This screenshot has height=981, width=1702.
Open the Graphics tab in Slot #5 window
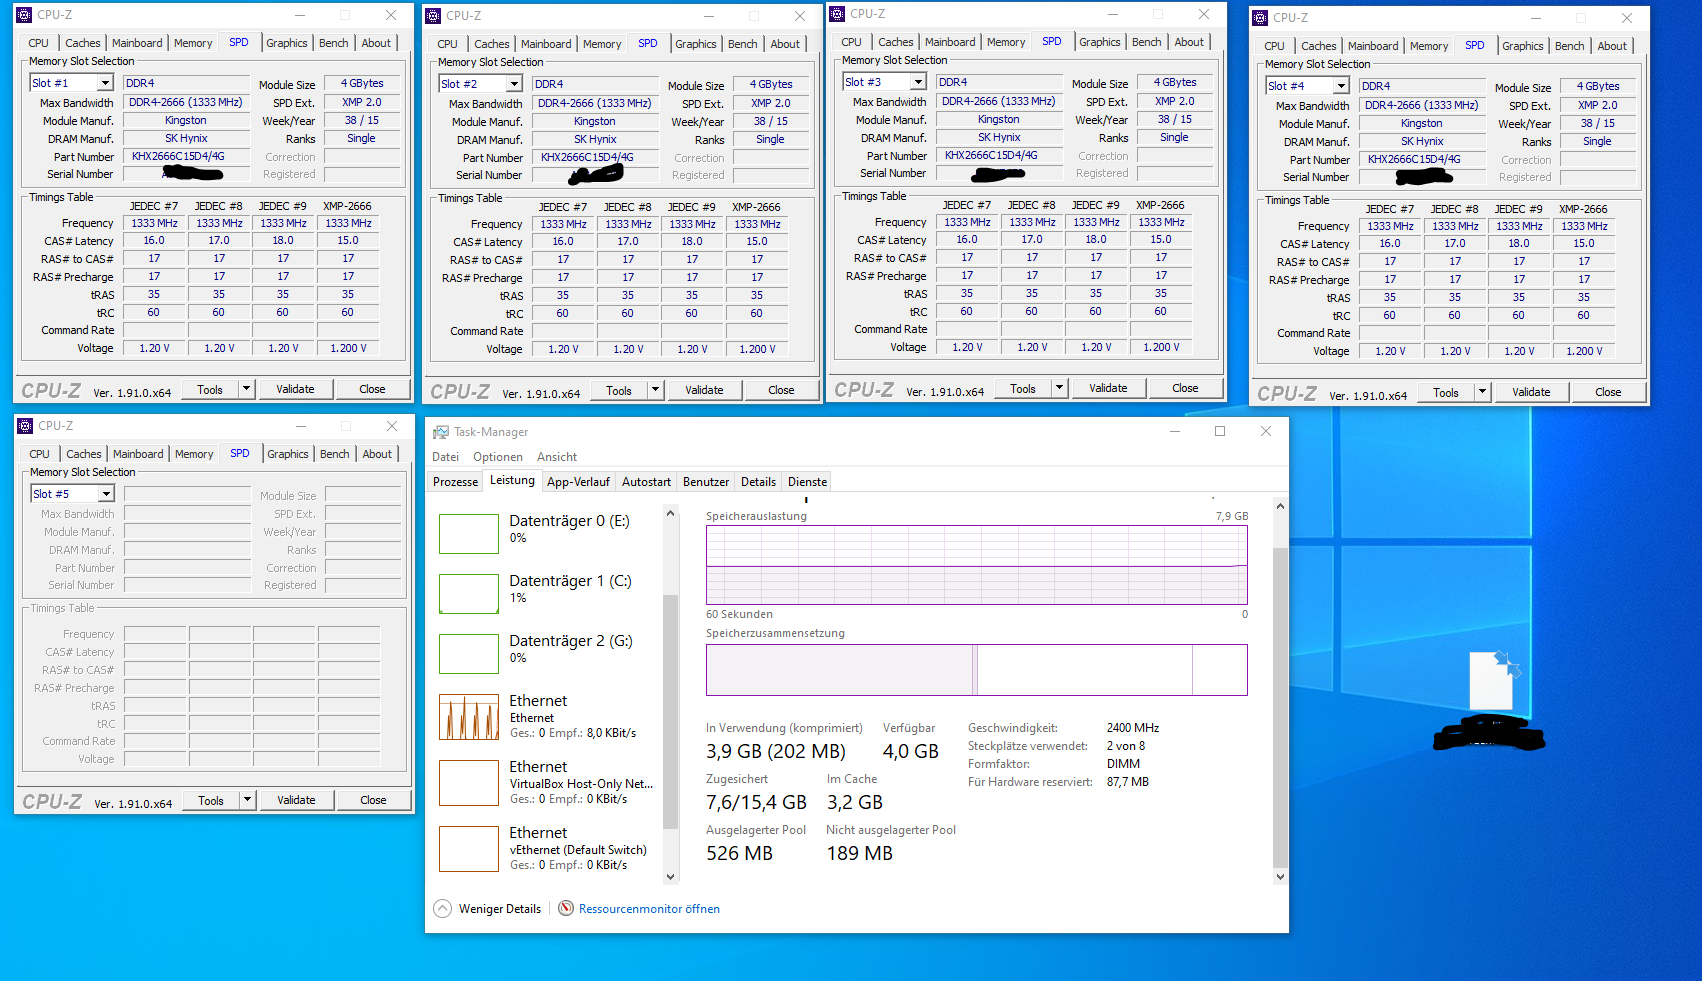pyautogui.click(x=288, y=454)
